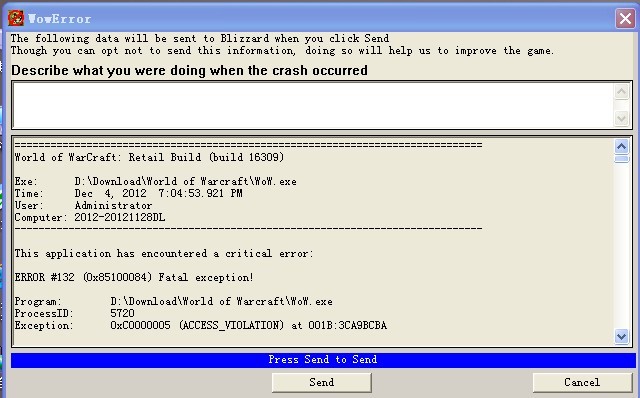This screenshot has width=640, height=398.
Task: Close the WowError window
Action: [625, 19]
